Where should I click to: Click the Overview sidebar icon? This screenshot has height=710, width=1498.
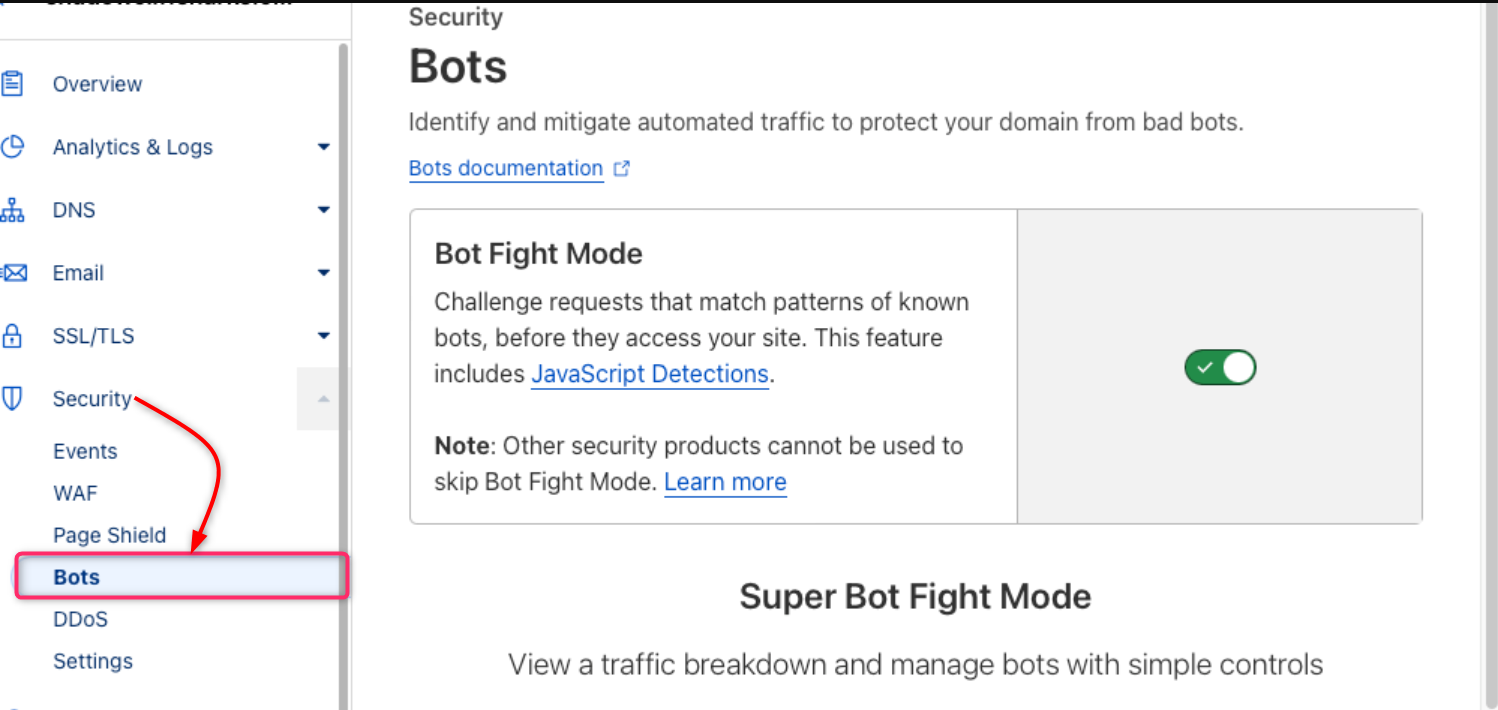click(14, 83)
